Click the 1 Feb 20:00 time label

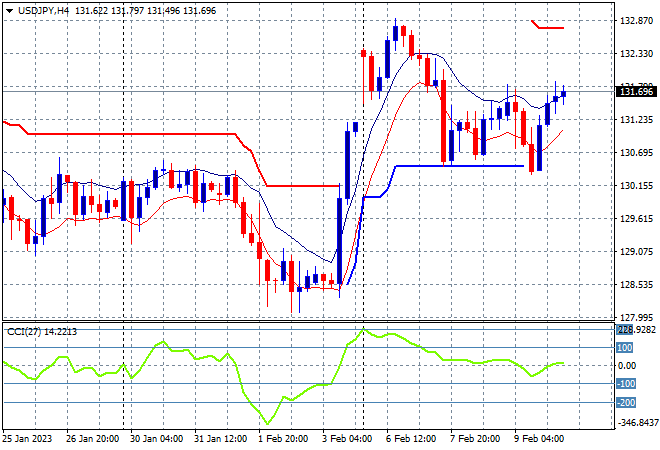point(283,439)
